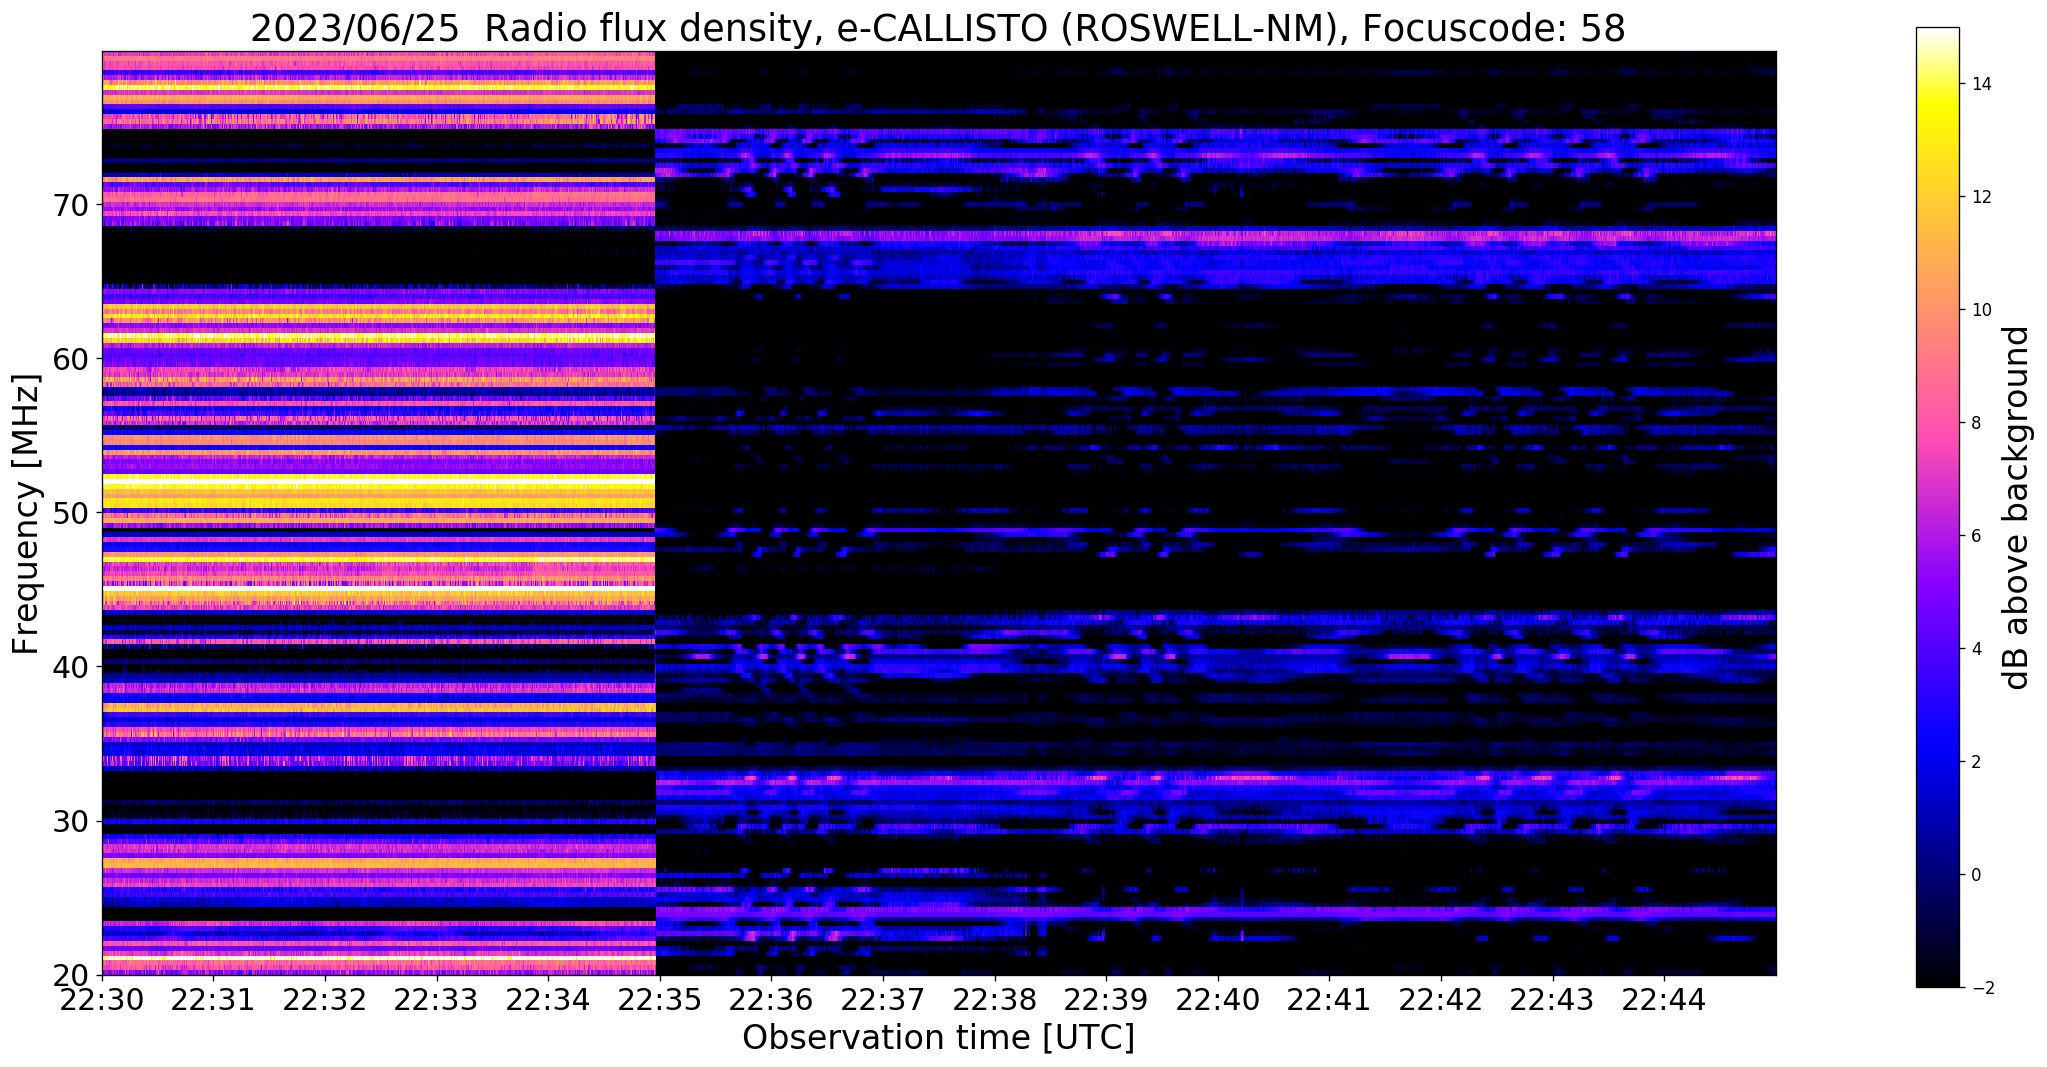
Task: Click the 22:34 time tick label
Action: 547,999
